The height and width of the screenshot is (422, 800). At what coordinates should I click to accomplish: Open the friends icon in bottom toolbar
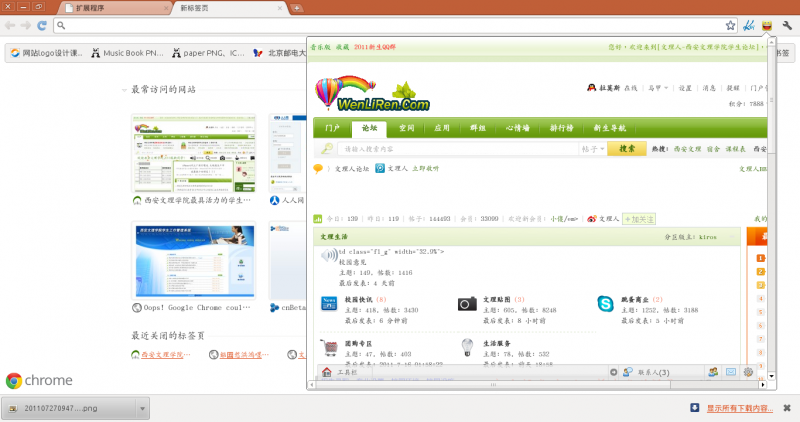[x=713, y=372]
